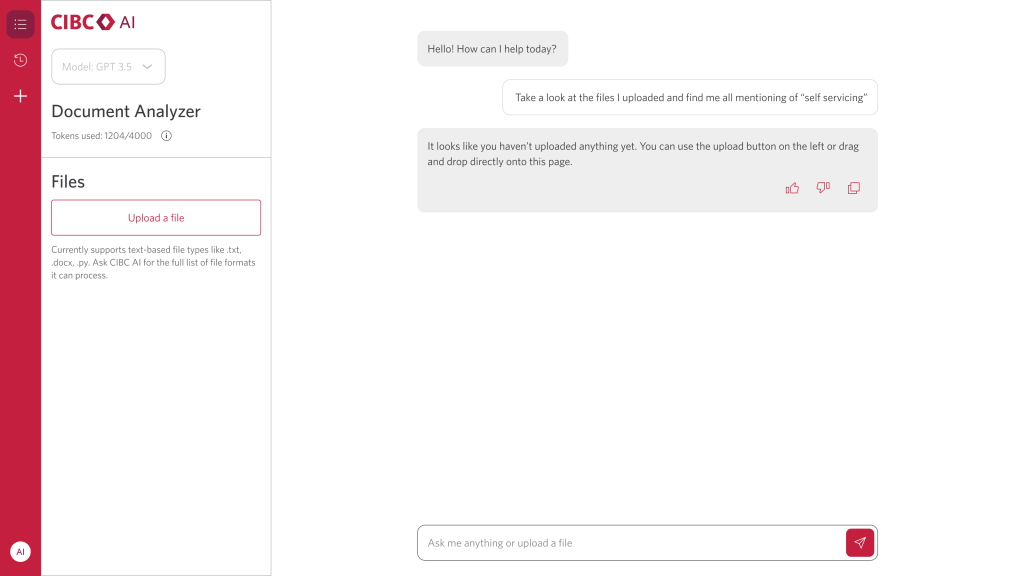Select the 'Hello! How can I help today?' message

click(492, 49)
